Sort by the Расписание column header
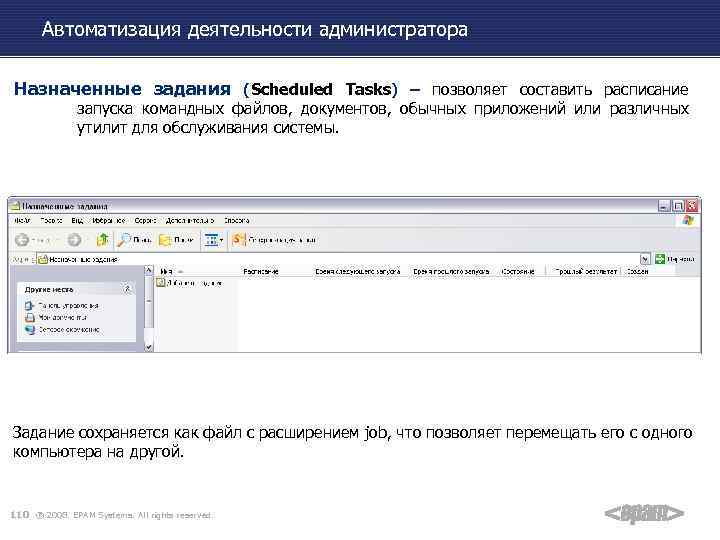 pyautogui.click(x=275, y=271)
